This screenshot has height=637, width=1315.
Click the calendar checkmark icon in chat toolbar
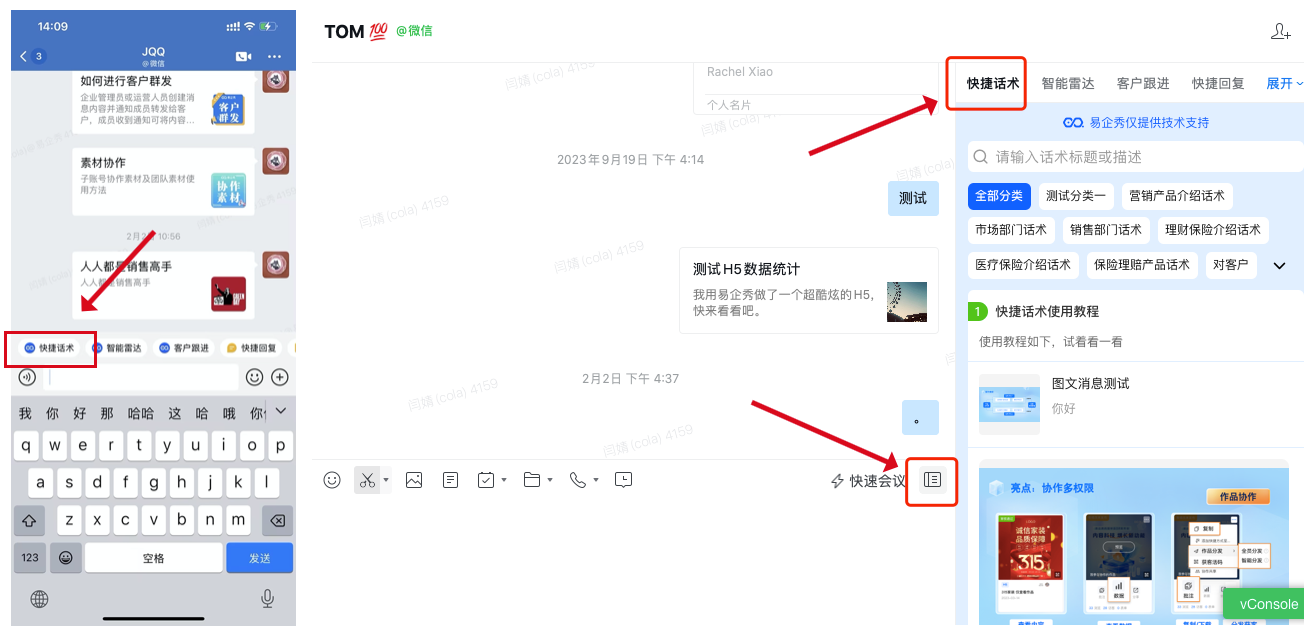point(486,480)
